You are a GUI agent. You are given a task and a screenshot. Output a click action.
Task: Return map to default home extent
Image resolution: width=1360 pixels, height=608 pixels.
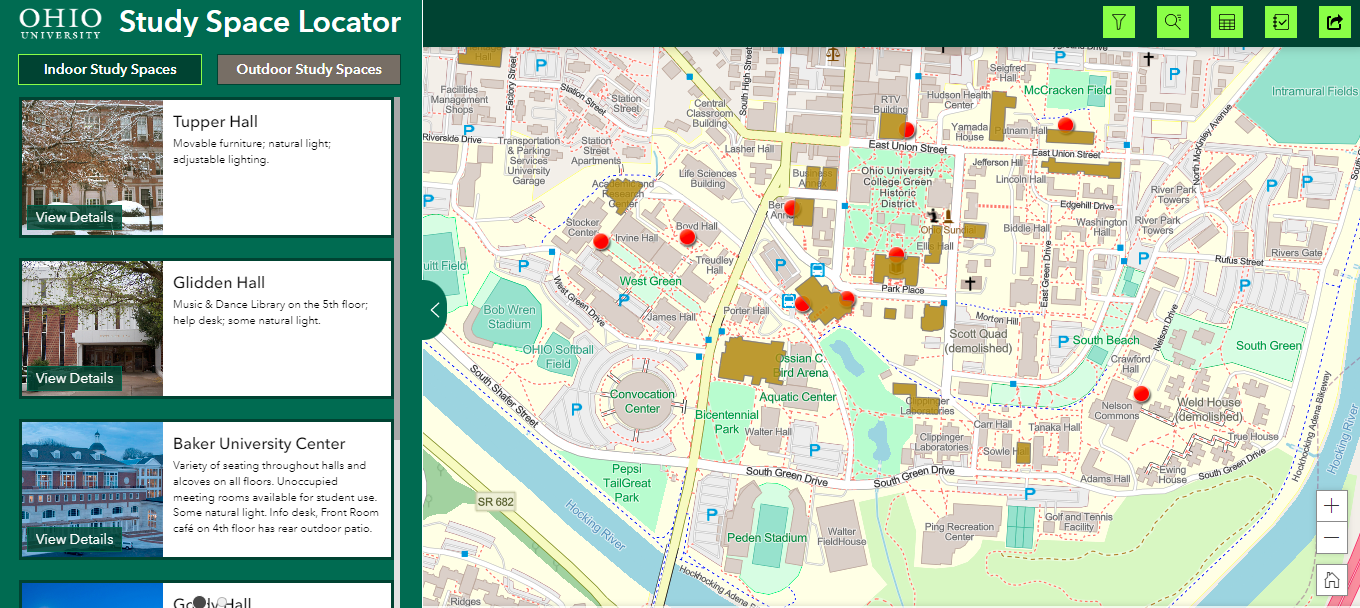1331,579
